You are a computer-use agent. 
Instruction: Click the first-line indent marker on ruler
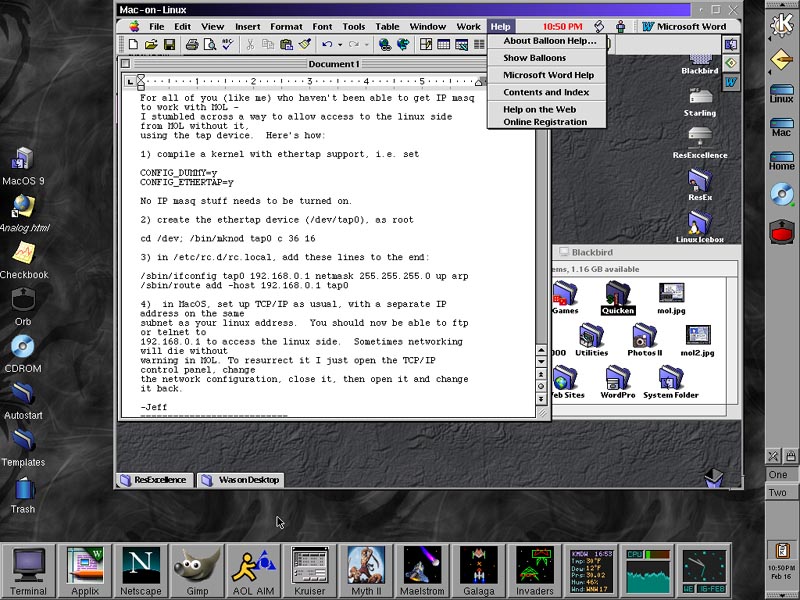(x=141, y=78)
